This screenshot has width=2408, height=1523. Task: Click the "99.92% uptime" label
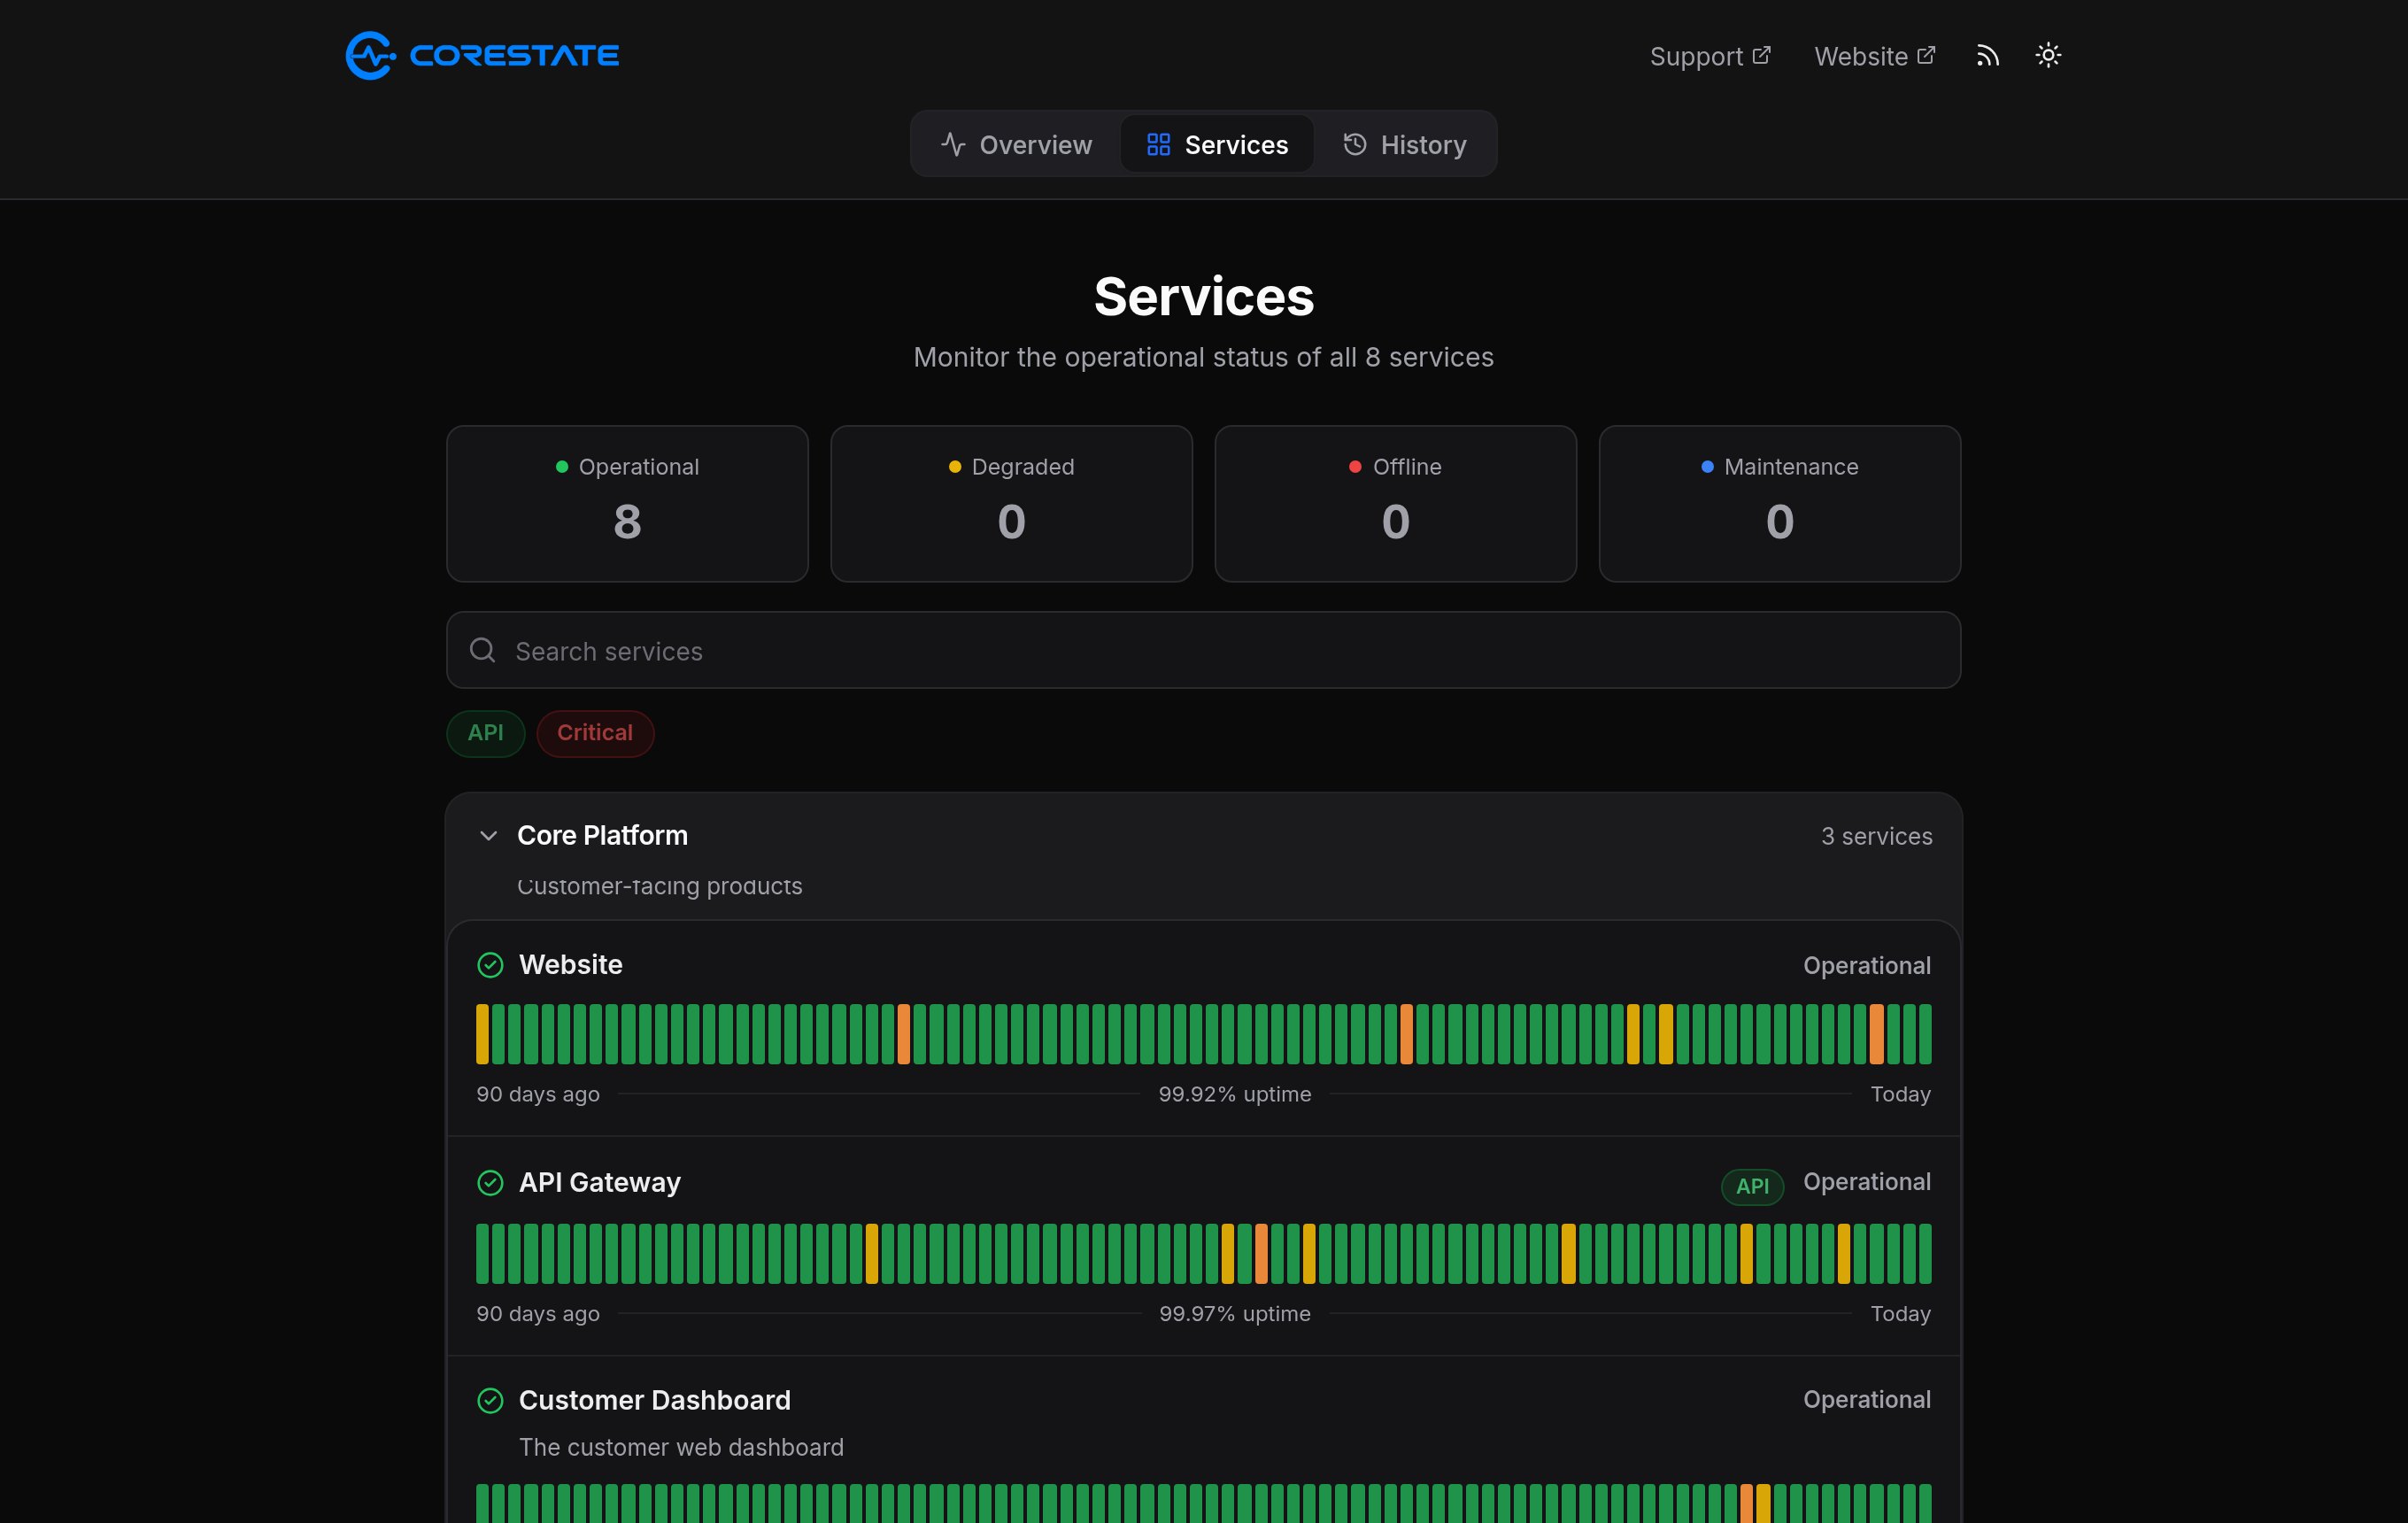tap(1235, 1094)
